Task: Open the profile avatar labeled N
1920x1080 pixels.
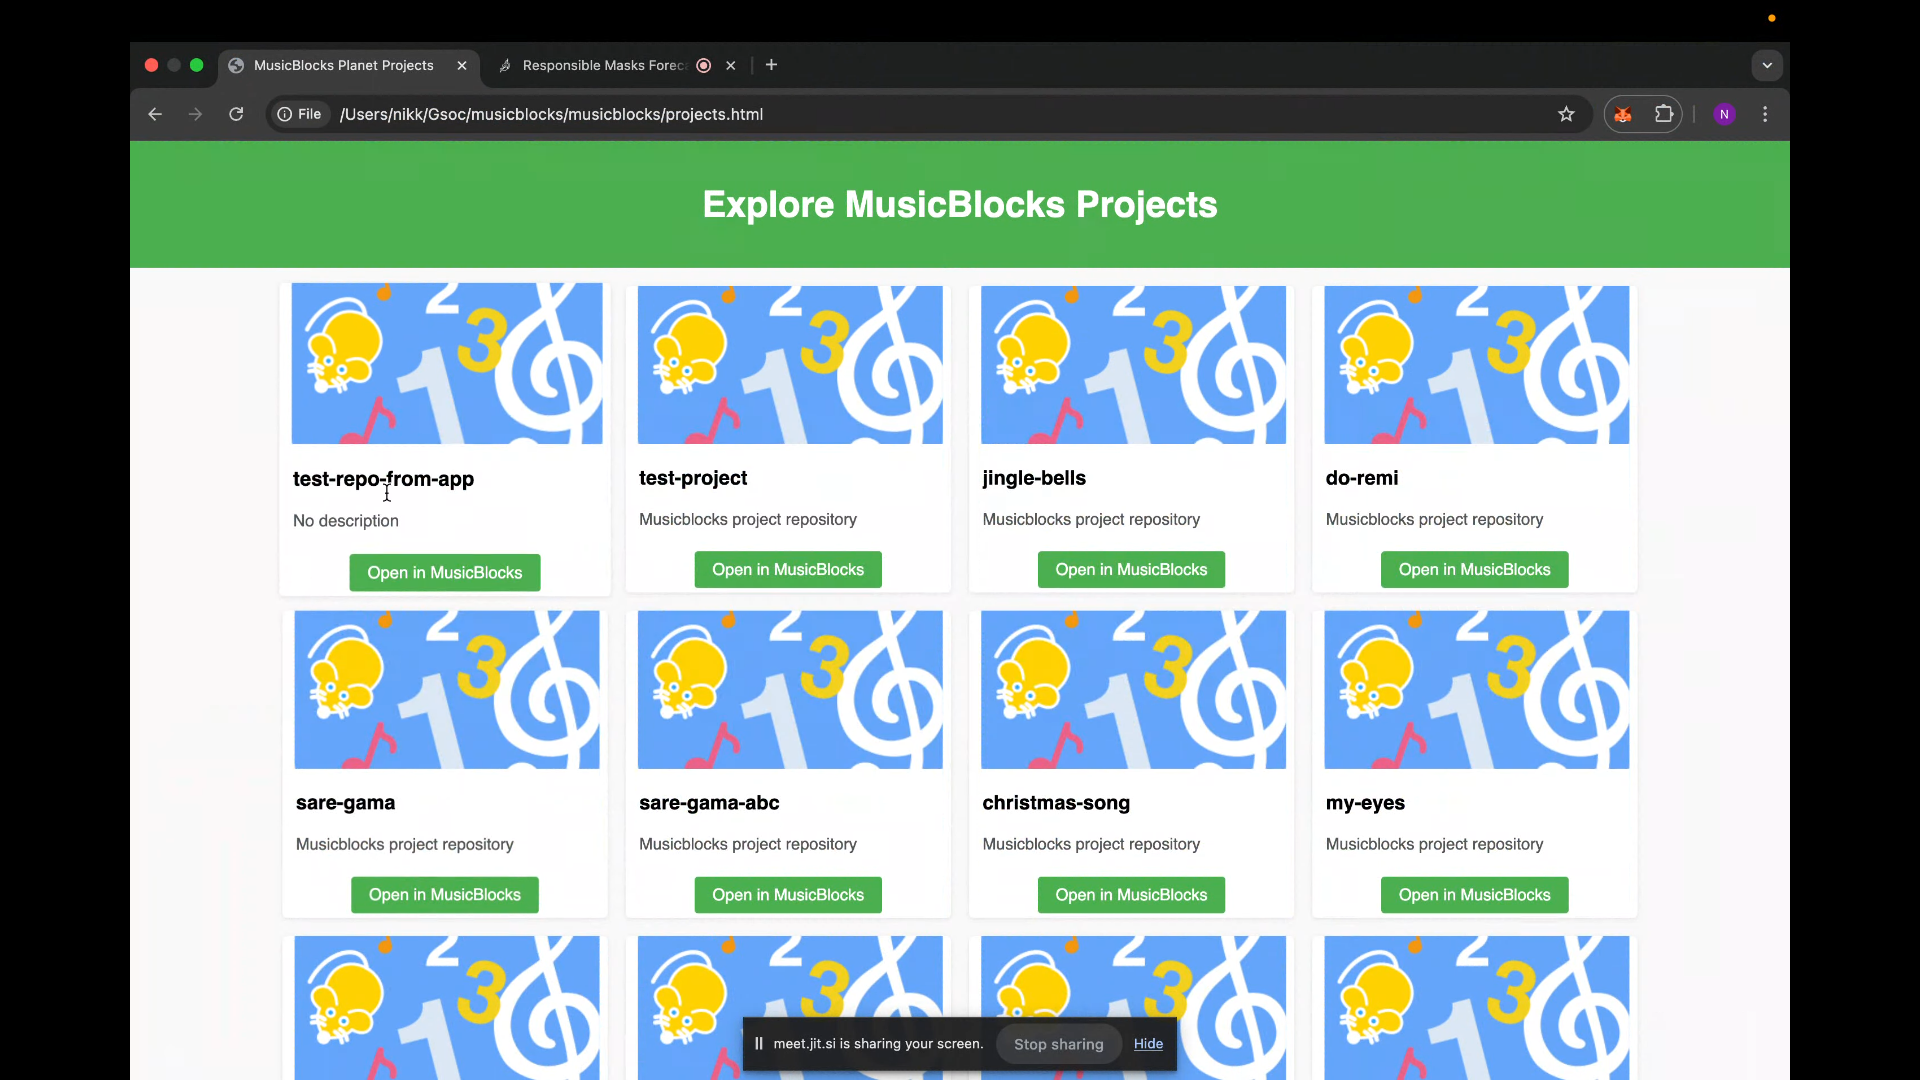Action: click(x=1724, y=114)
